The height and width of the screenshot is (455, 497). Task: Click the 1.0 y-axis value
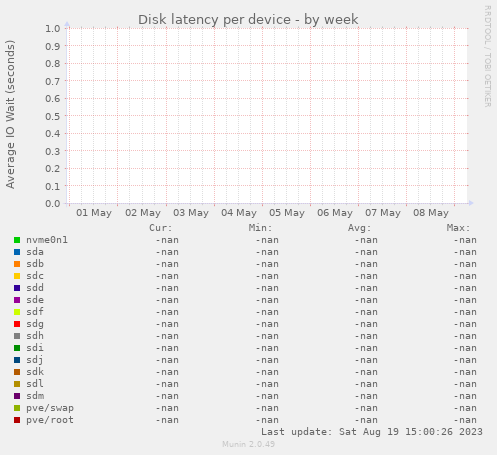pos(53,29)
